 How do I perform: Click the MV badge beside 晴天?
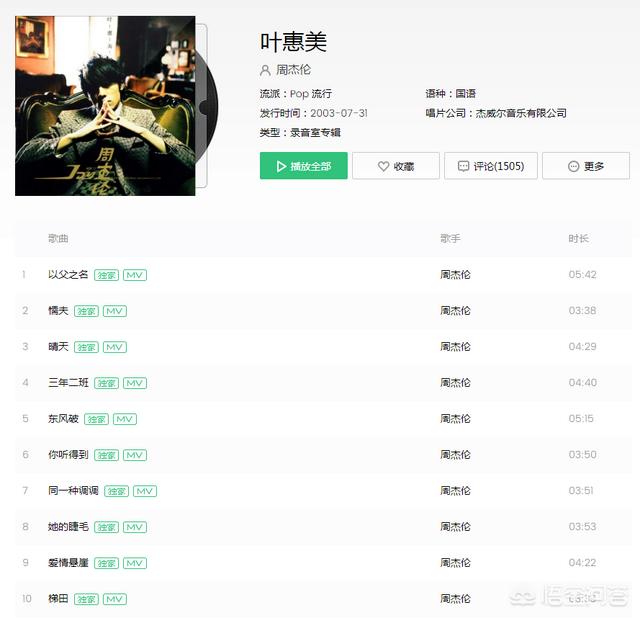115,347
